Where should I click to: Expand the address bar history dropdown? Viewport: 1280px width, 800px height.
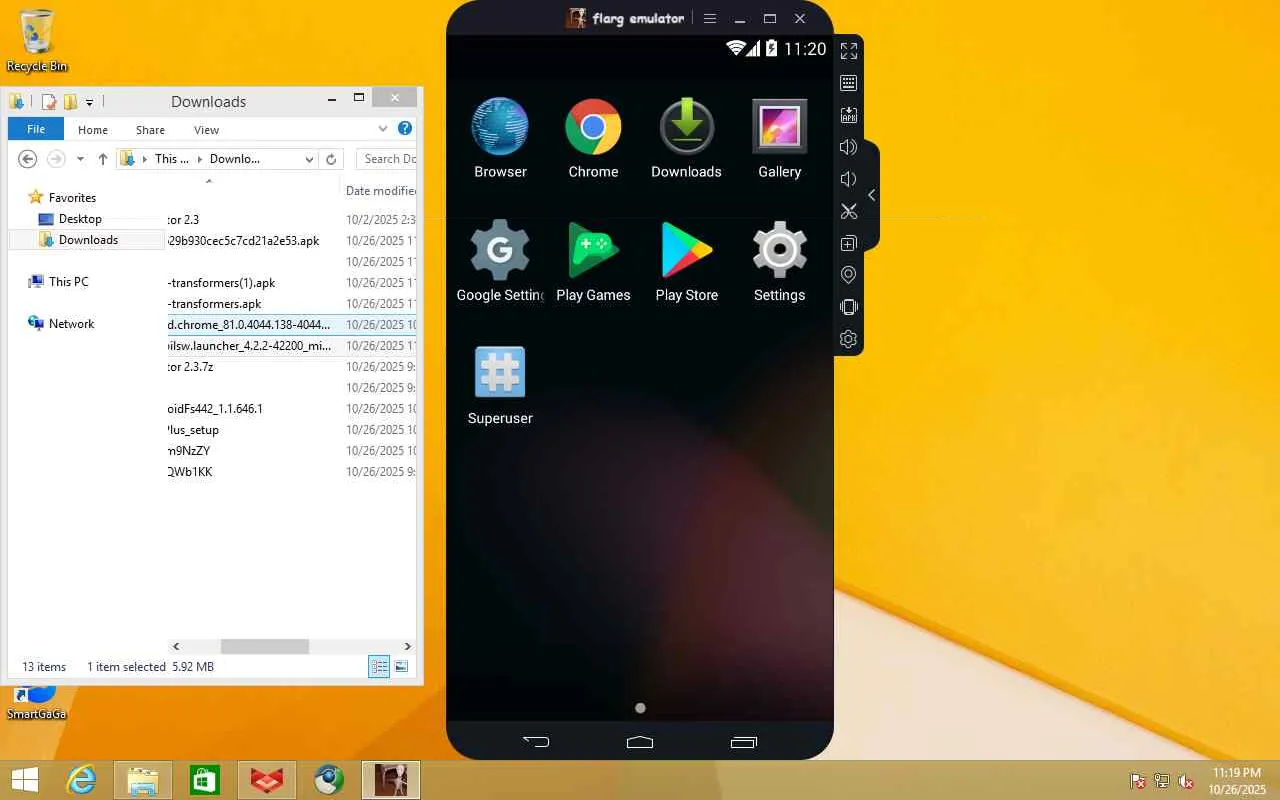coord(309,159)
